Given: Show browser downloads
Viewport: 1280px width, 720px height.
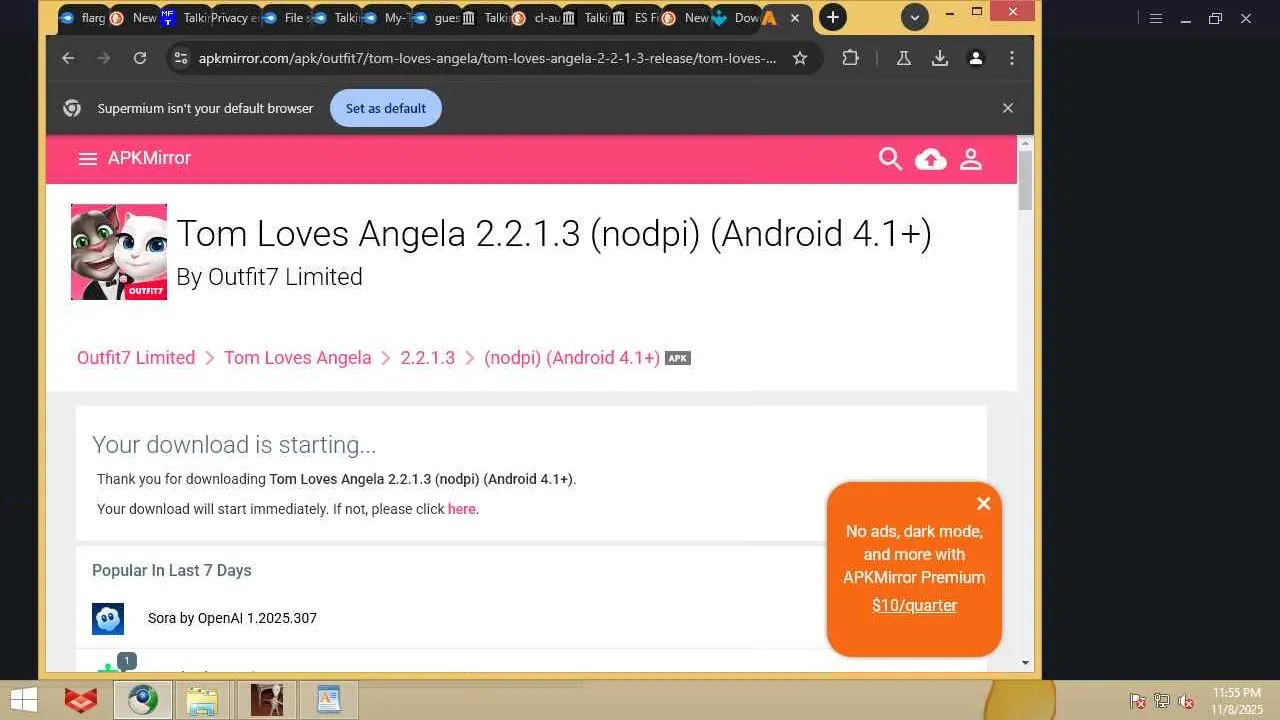Looking at the screenshot, I should (940, 58).
